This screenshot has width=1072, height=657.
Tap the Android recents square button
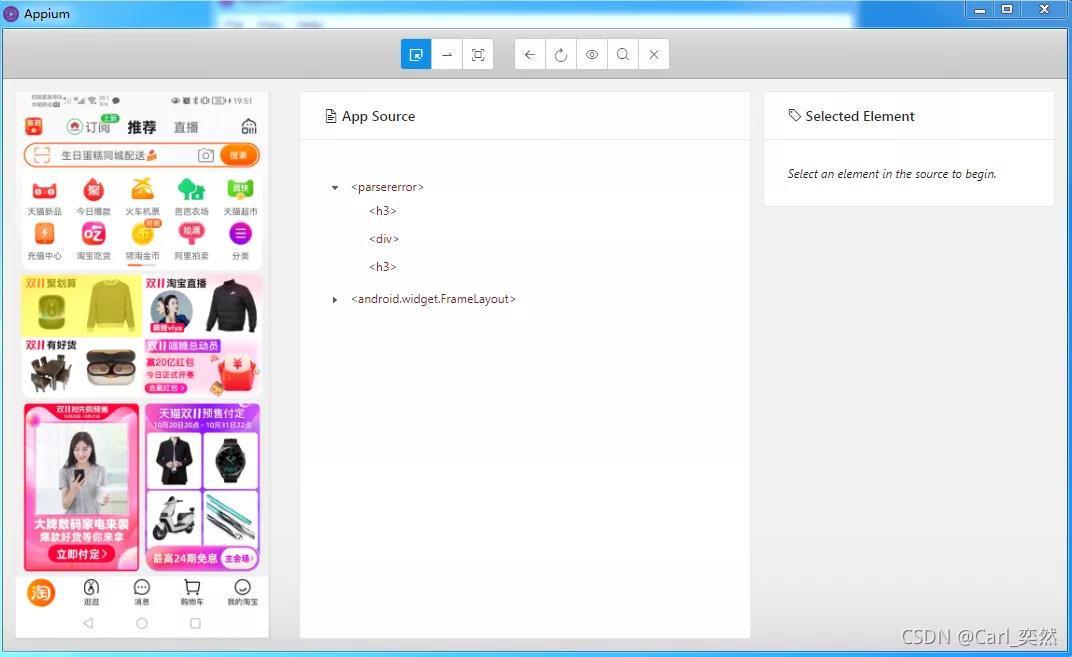point(196,623)
